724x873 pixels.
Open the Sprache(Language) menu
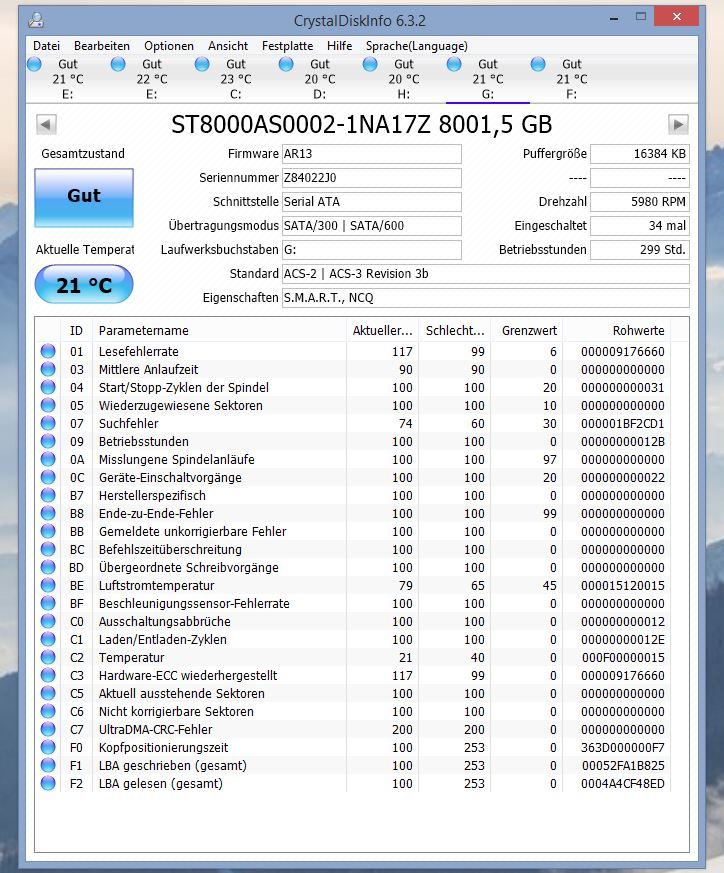pyautogui.click(x=417, y=46)
